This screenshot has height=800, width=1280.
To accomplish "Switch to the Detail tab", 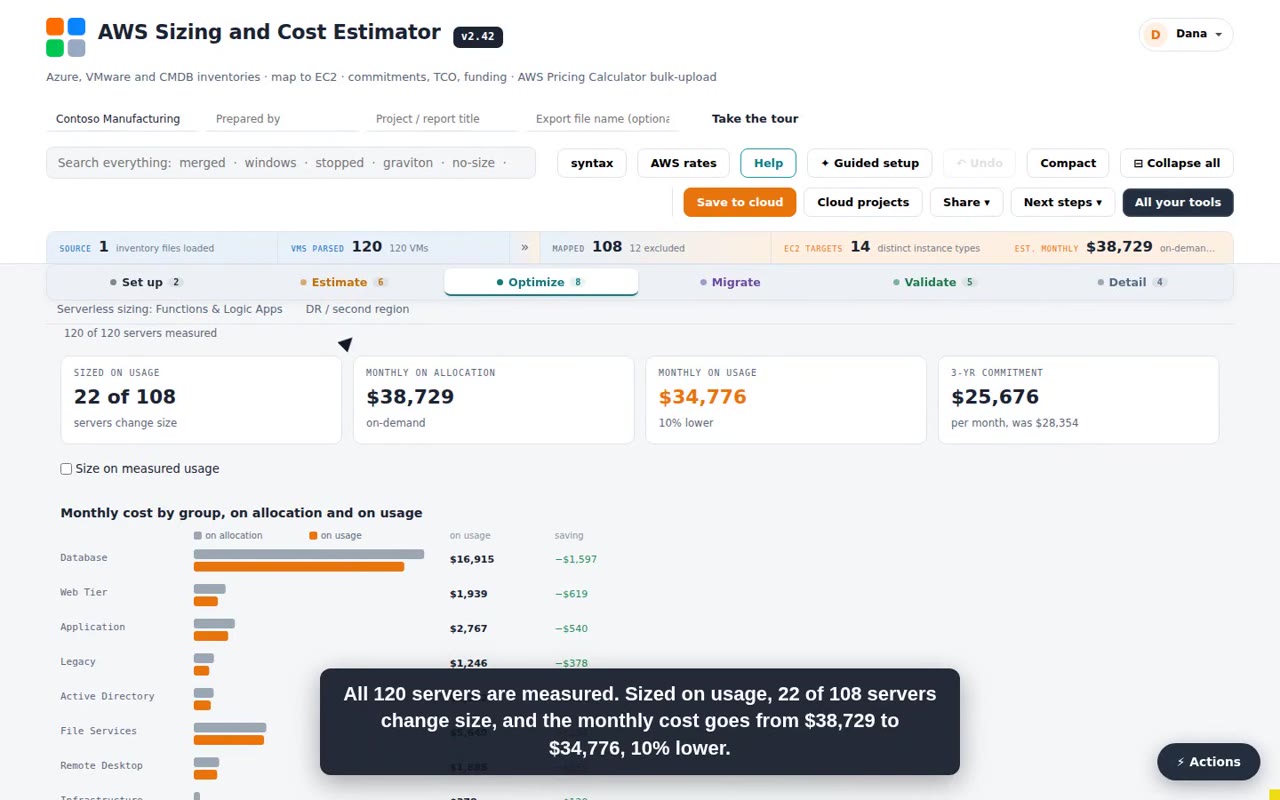I will [1132, 282].
